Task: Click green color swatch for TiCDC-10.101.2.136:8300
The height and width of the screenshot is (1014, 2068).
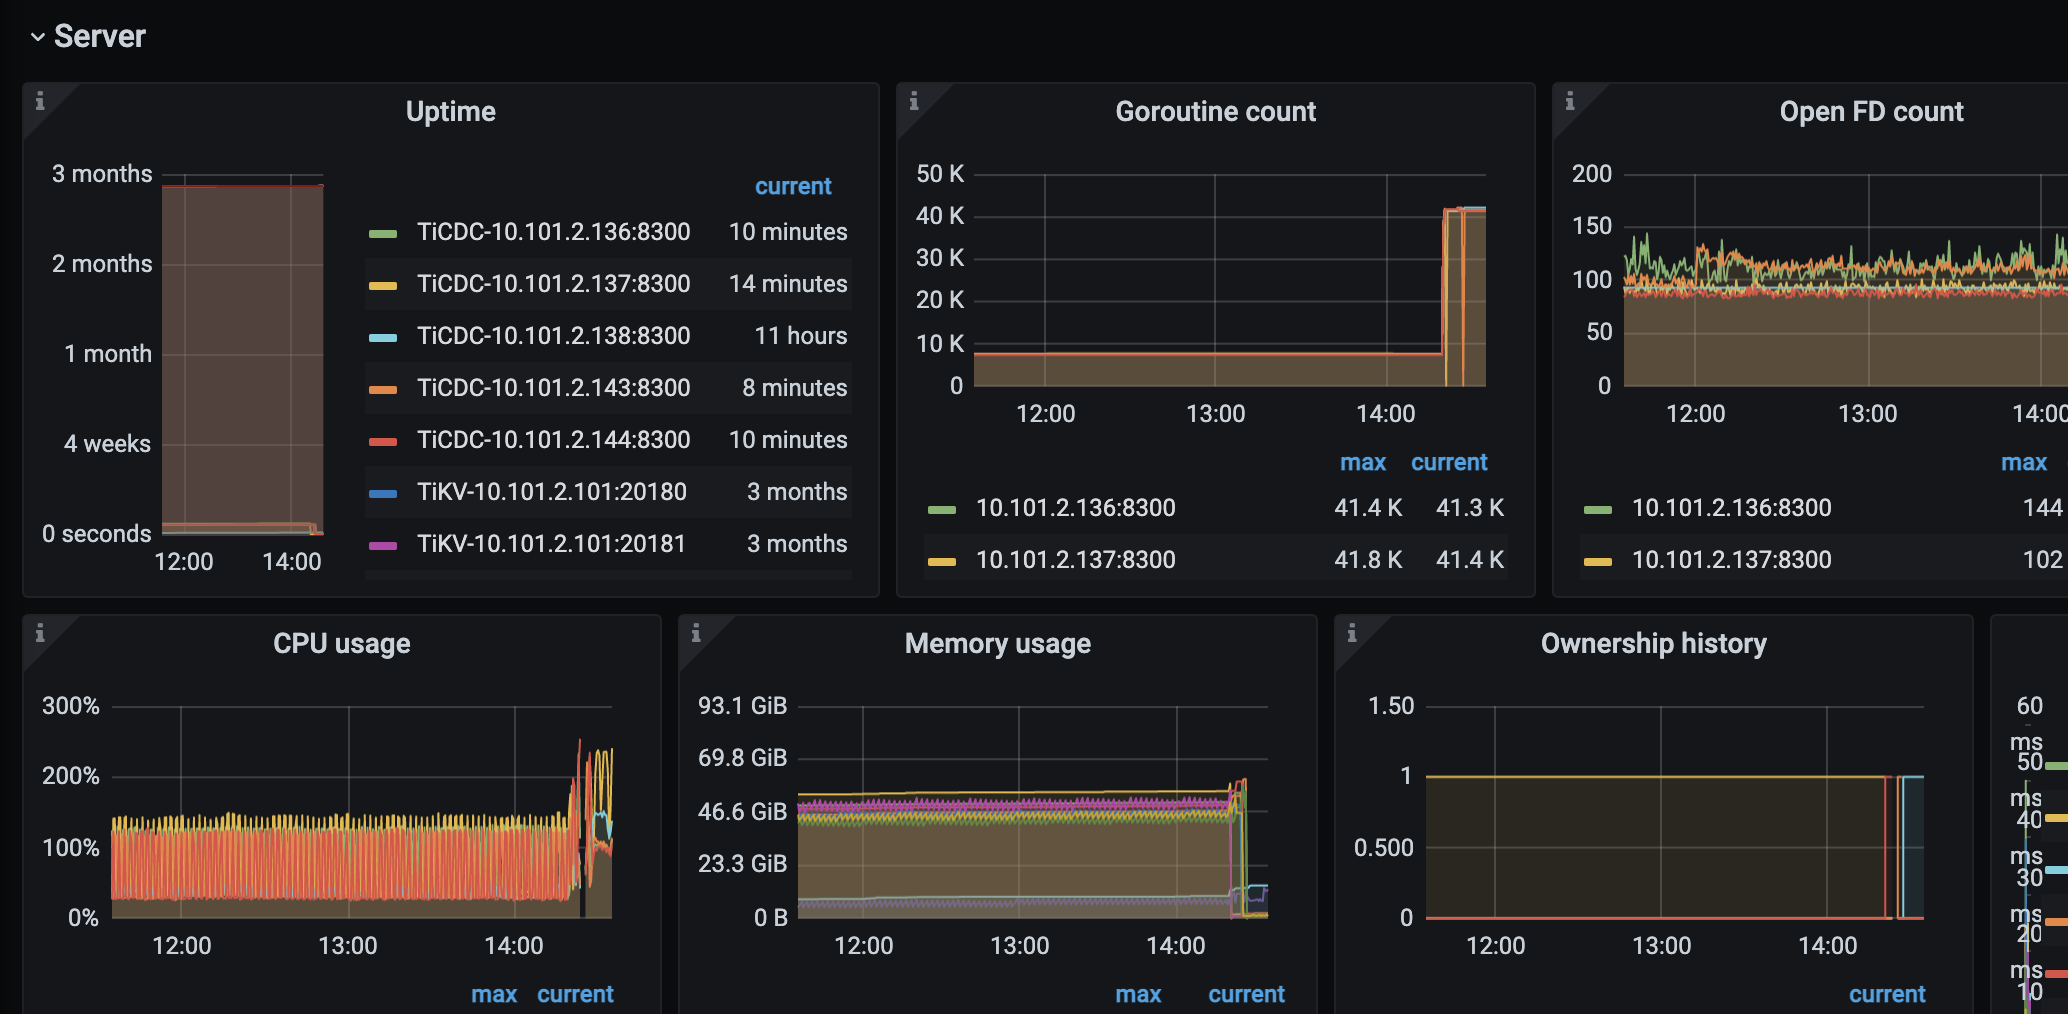Action: click(x=383, y=233)
